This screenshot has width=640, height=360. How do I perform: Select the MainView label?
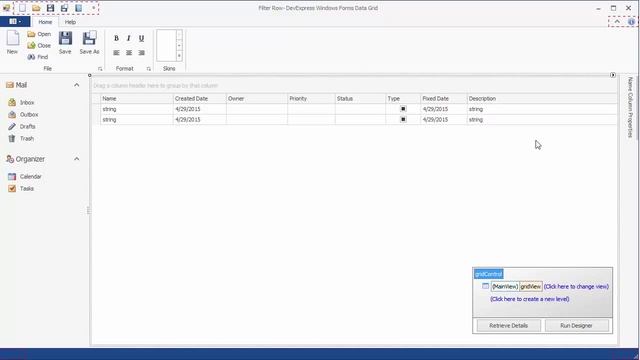click(505, 287)
